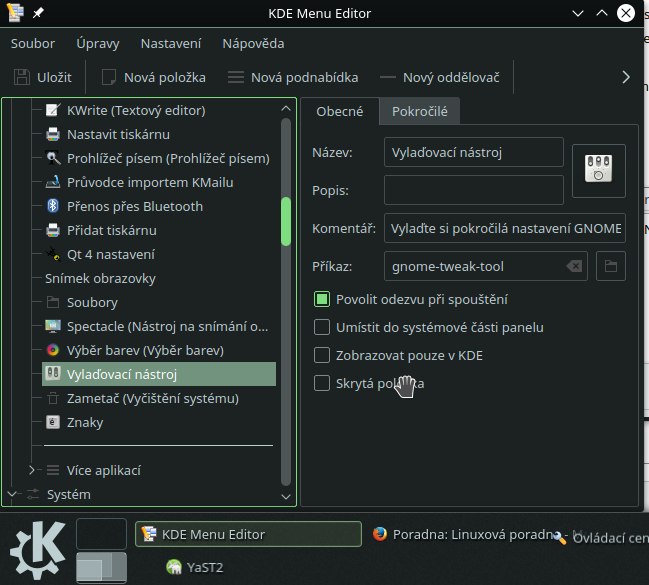Click the Uložit toolbar button
This screenshot has width=649, height=585.
pos(43,77)
